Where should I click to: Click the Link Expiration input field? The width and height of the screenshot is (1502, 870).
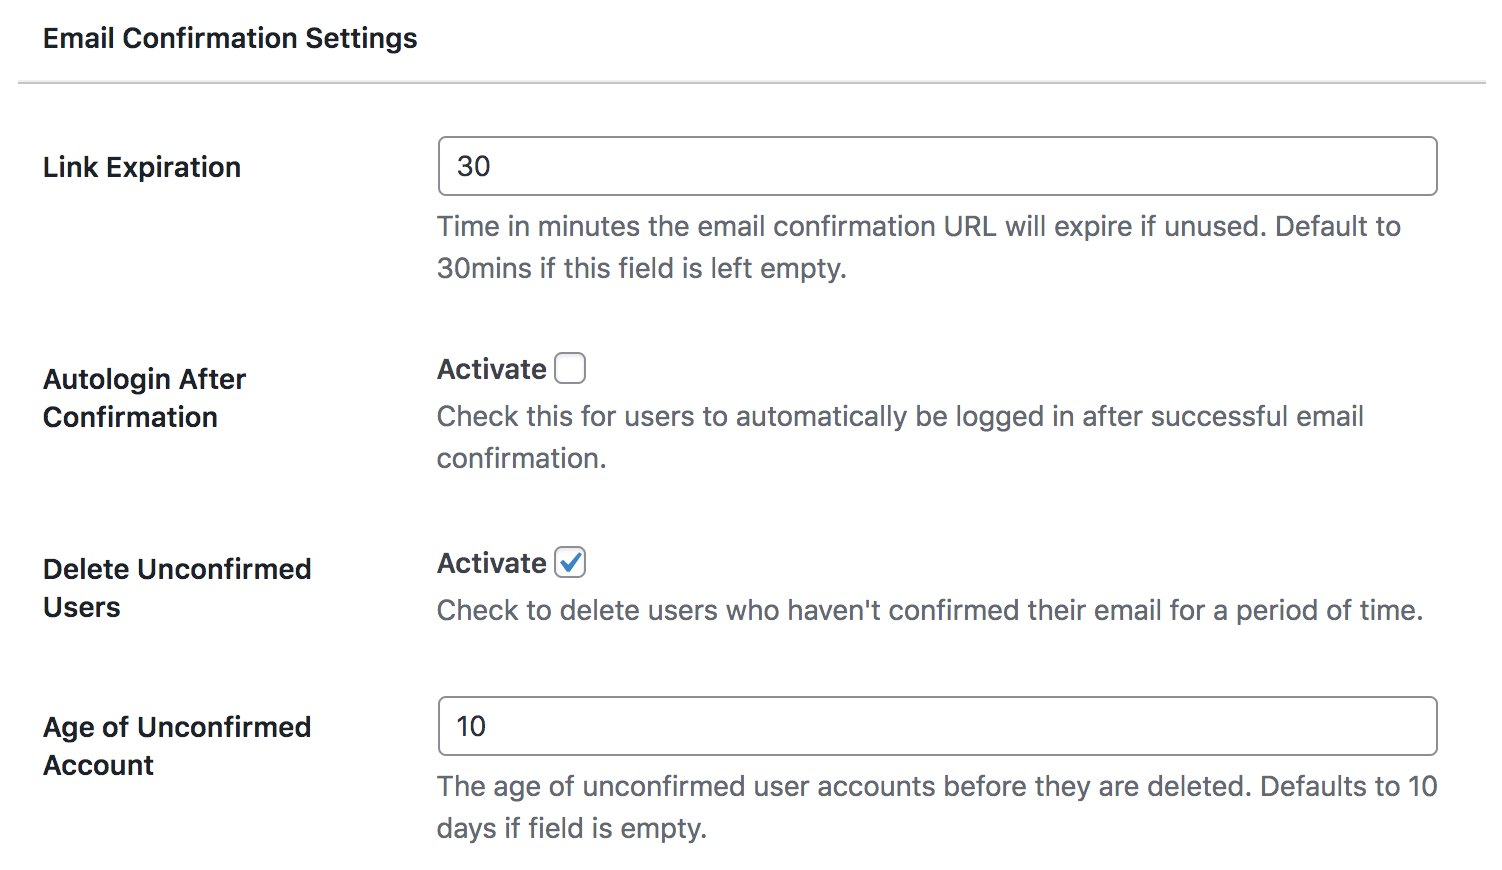tap(937, 166)
